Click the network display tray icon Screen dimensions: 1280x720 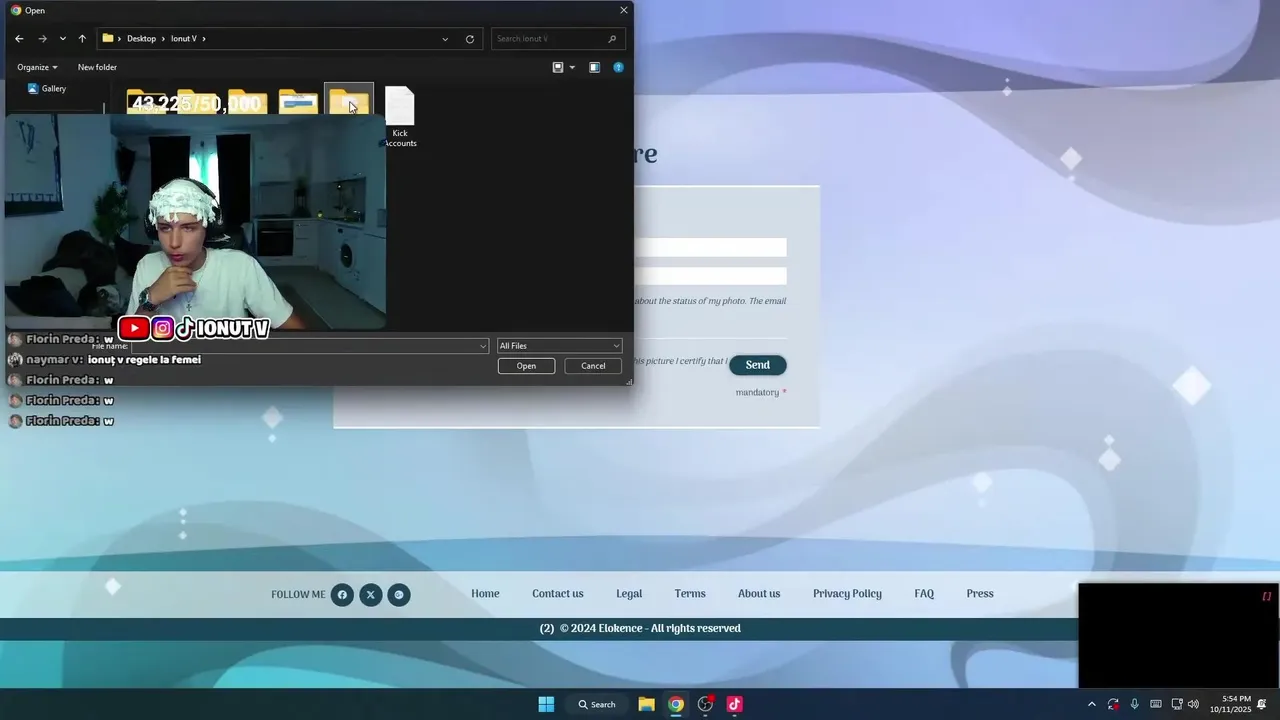[x=1177, y=704]
